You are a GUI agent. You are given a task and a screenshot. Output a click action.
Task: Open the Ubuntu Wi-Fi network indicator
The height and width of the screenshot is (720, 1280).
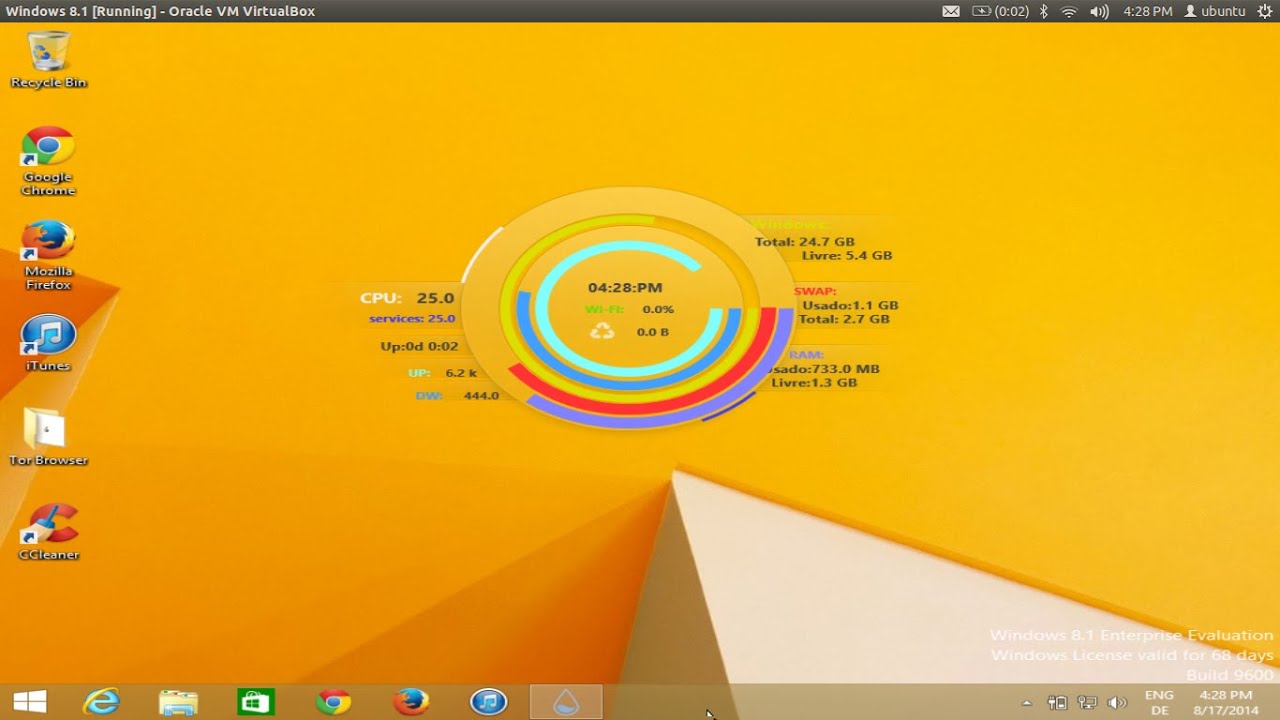(1069, 11)
